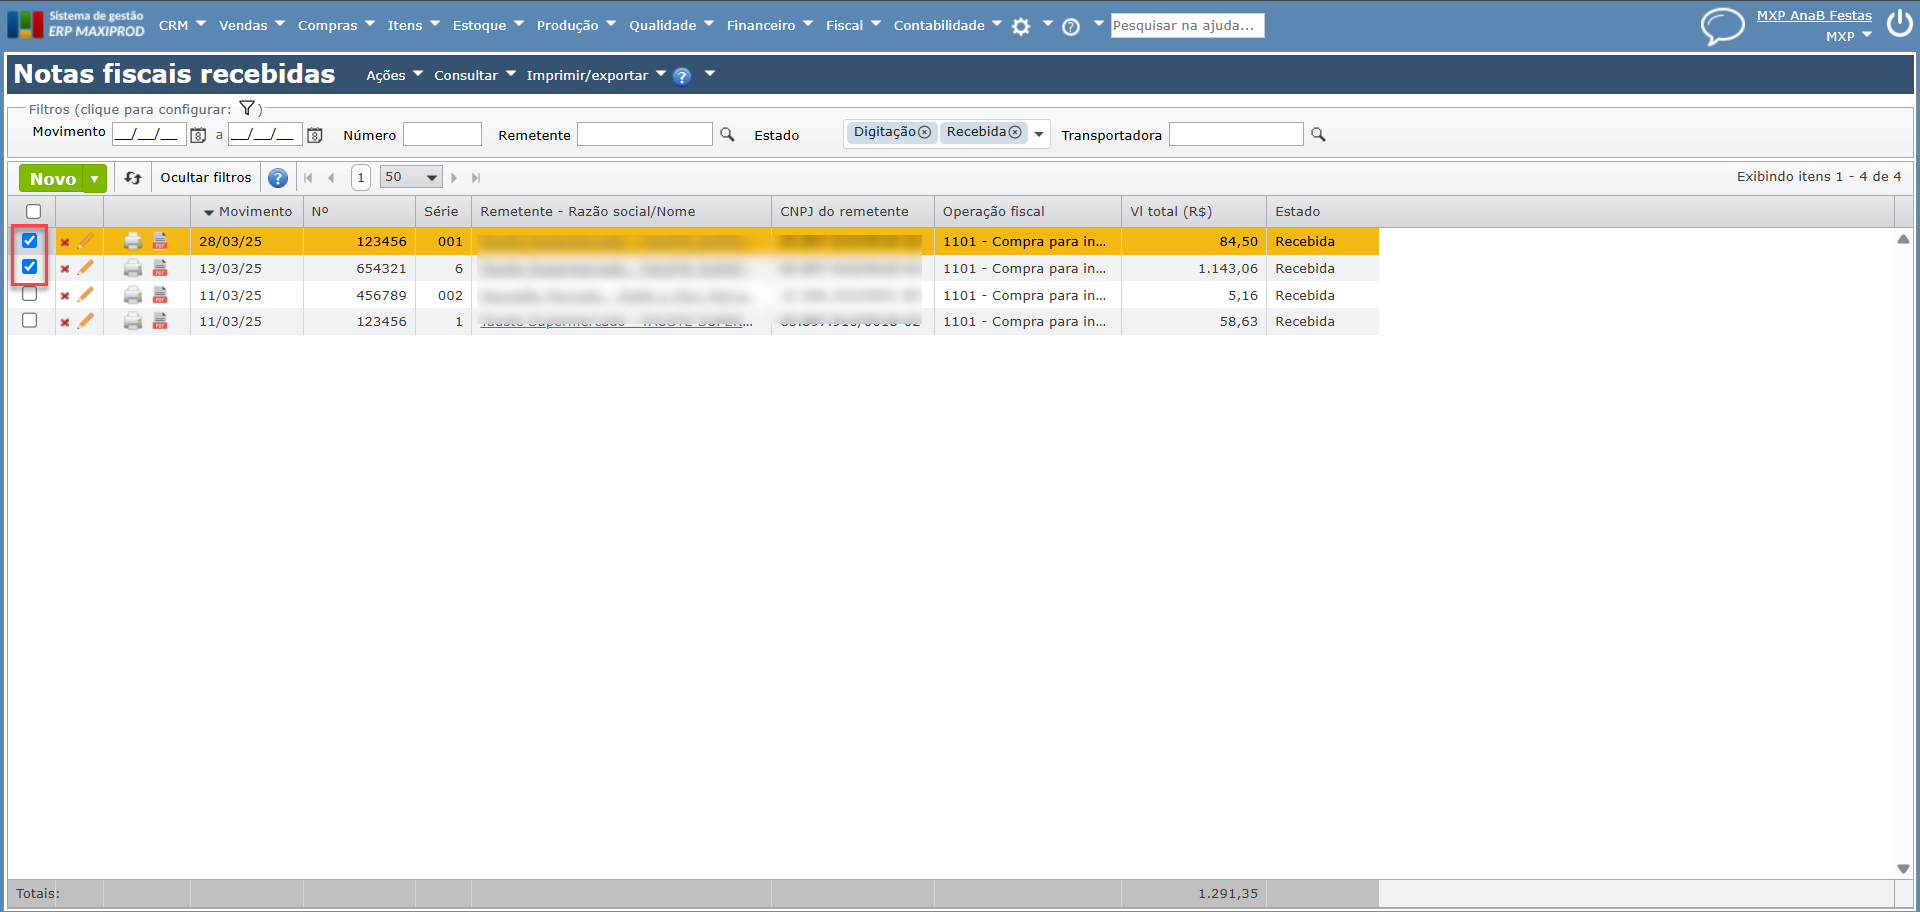Screen dimensions: 1920x912
Task: Delete invoice 654321 with red X
Action: tap(65, 269)
